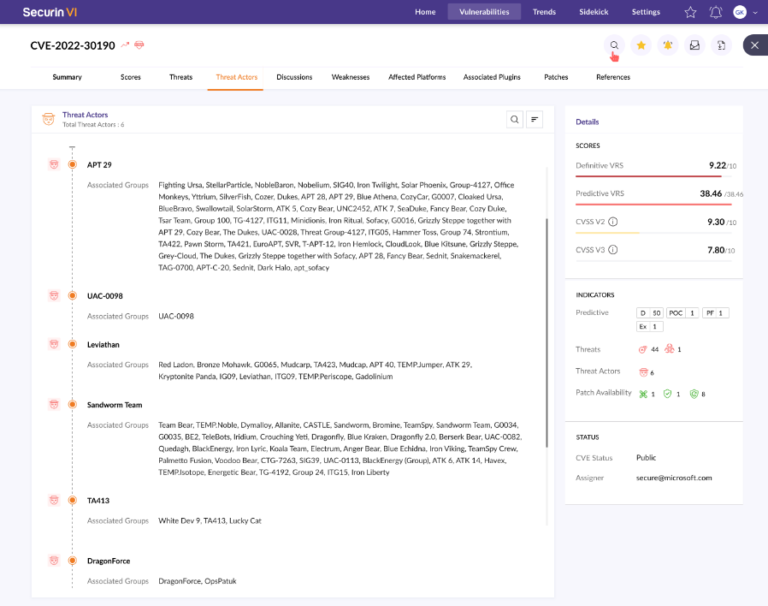The width and height of the screenshot is (768, 606).
Task: Show info for CVSS V2 score
Action: [613, 222]
